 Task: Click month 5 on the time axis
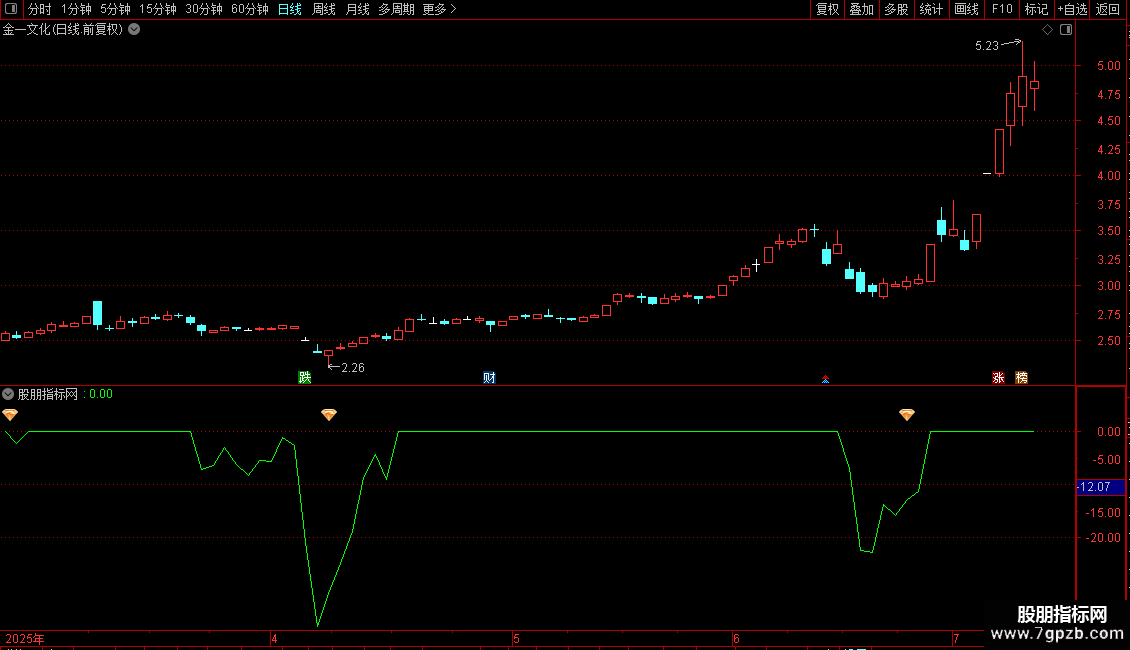click(516, 638)
